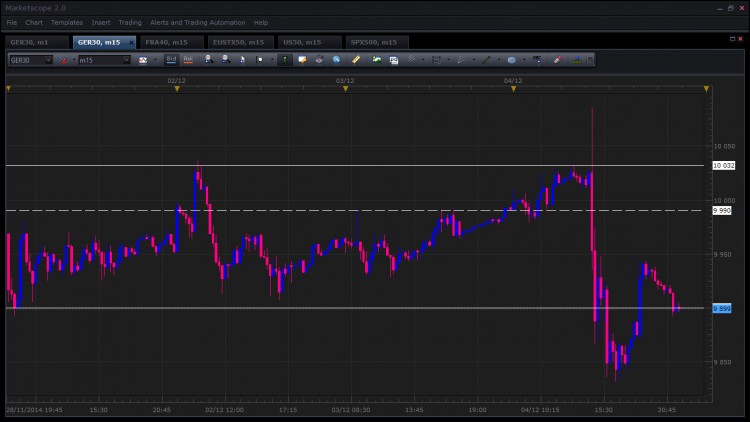Toggle the green indicator icon
The height and width of the screenshot is (422, 750).
coord(285,60)
